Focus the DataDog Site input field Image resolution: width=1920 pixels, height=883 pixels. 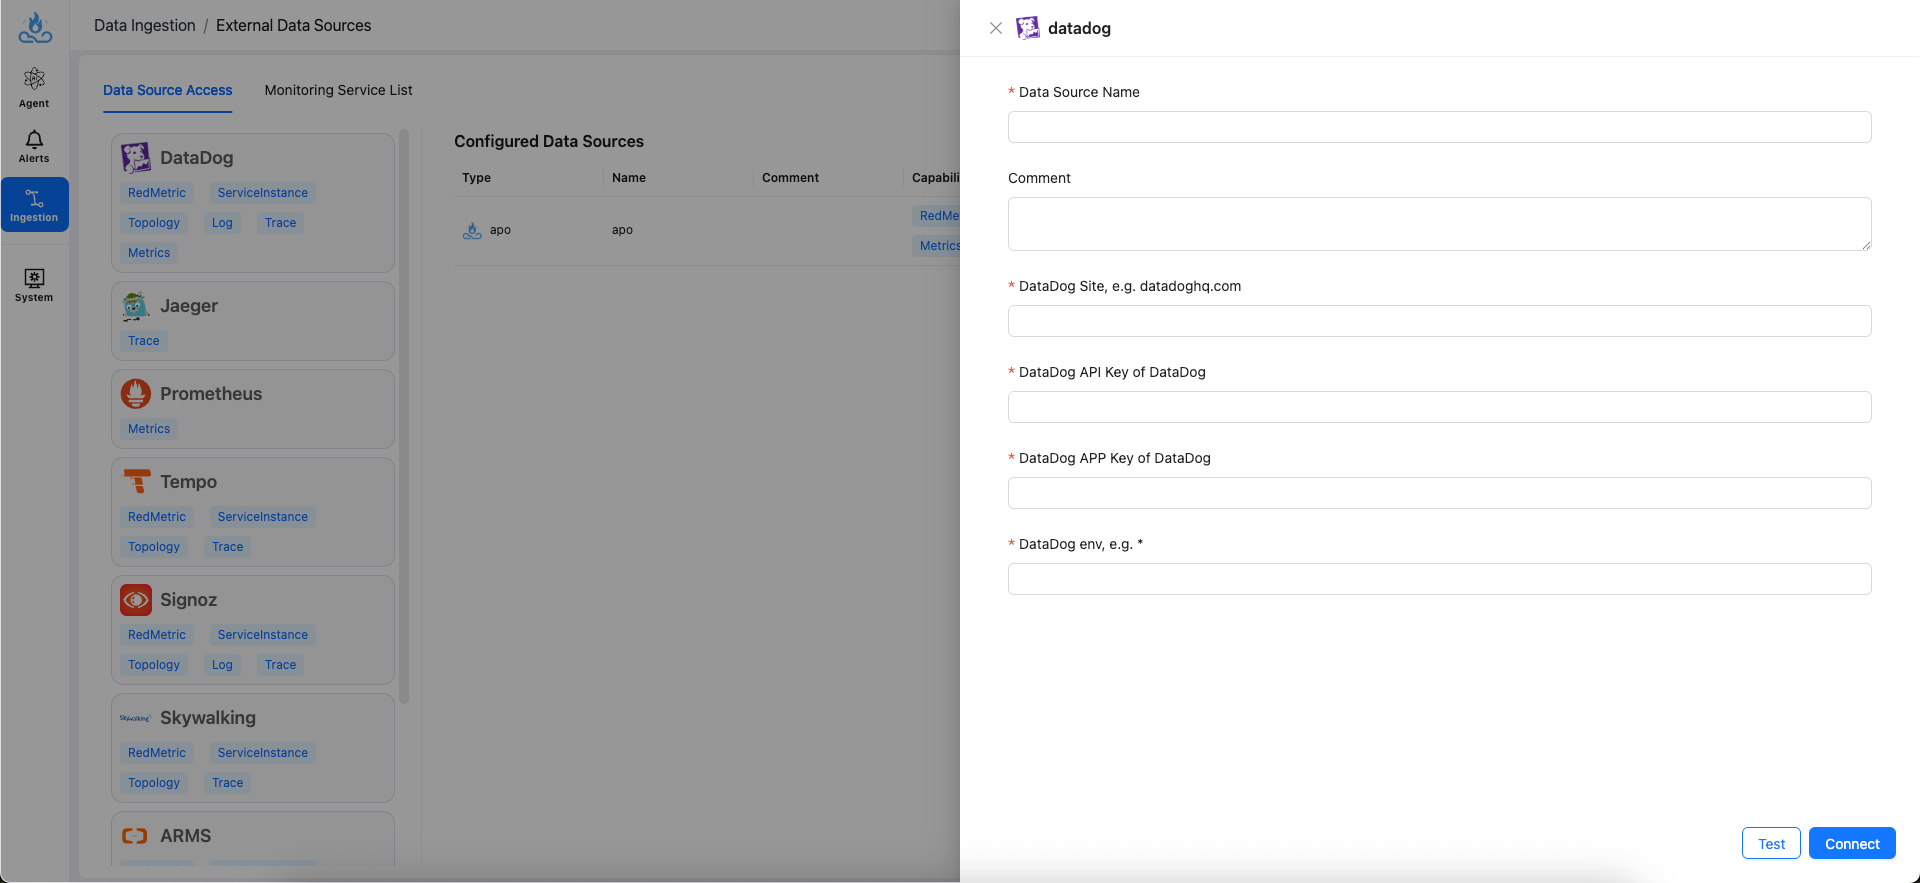(1439, 321)
